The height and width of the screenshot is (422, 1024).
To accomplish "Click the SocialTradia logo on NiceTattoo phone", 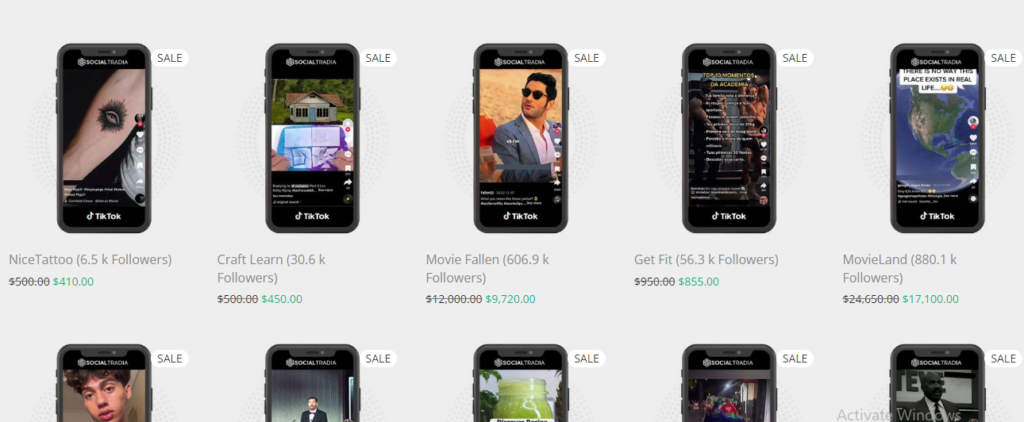I will [103, 62].
